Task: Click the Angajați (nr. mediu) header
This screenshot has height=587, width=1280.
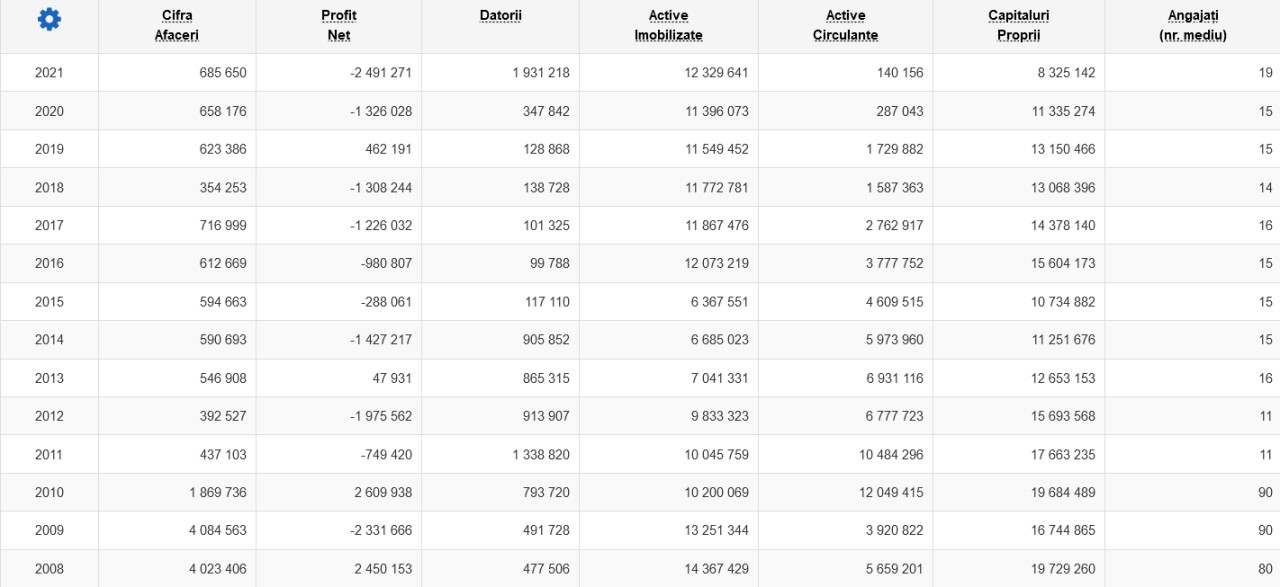Action: (x=1193, y=25)
